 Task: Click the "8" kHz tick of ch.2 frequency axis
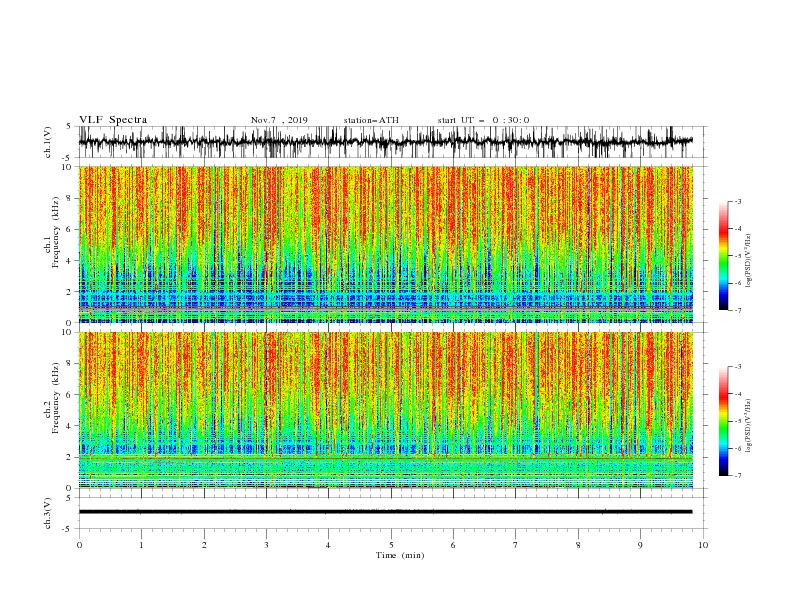pos(69,364)
